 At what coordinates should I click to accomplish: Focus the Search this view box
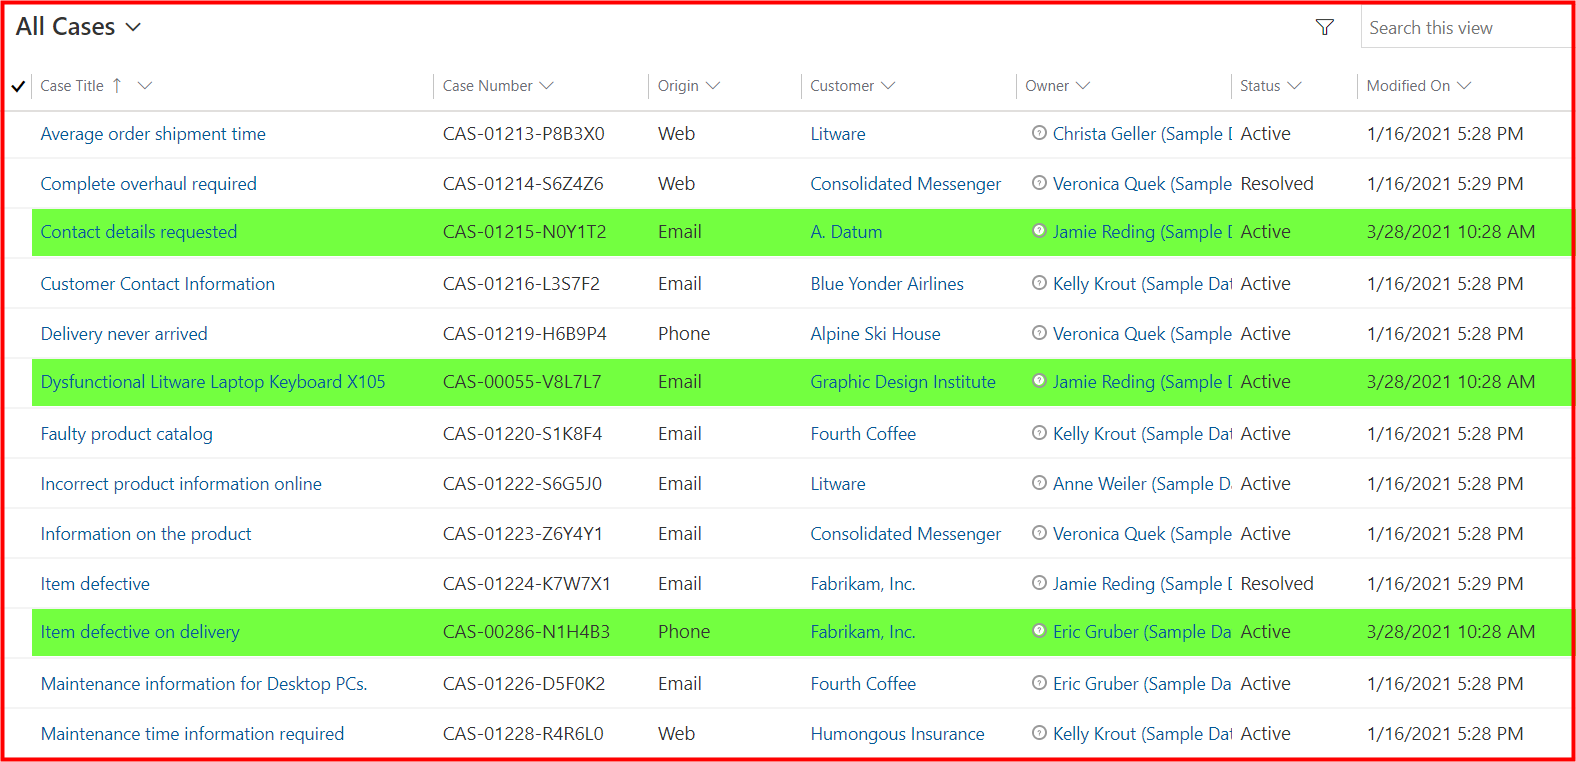[1466, 28]
